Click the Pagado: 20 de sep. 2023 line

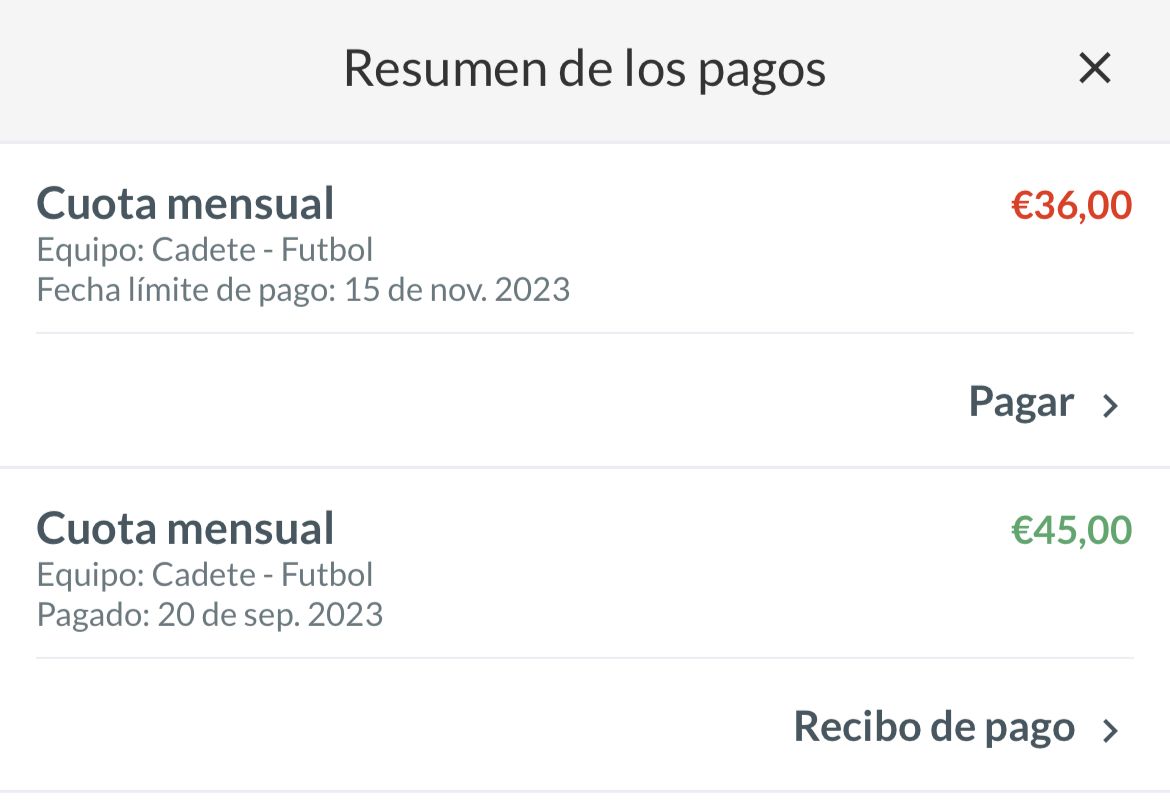210,614
